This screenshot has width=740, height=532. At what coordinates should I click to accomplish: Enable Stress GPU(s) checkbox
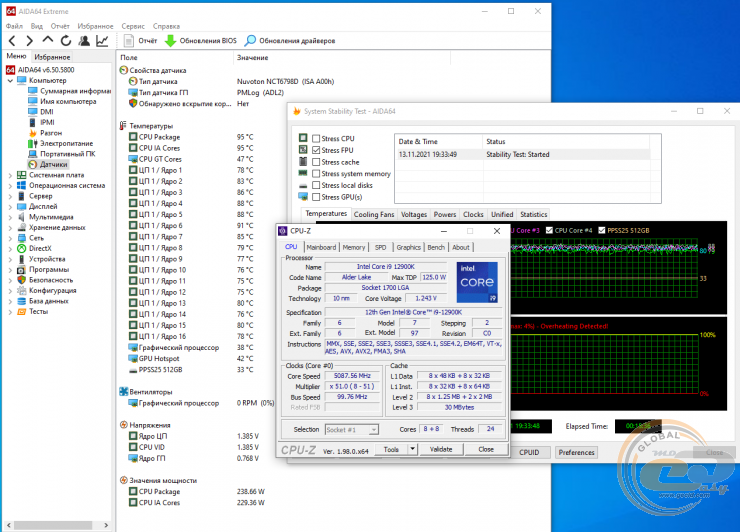[x=316, y=197]
